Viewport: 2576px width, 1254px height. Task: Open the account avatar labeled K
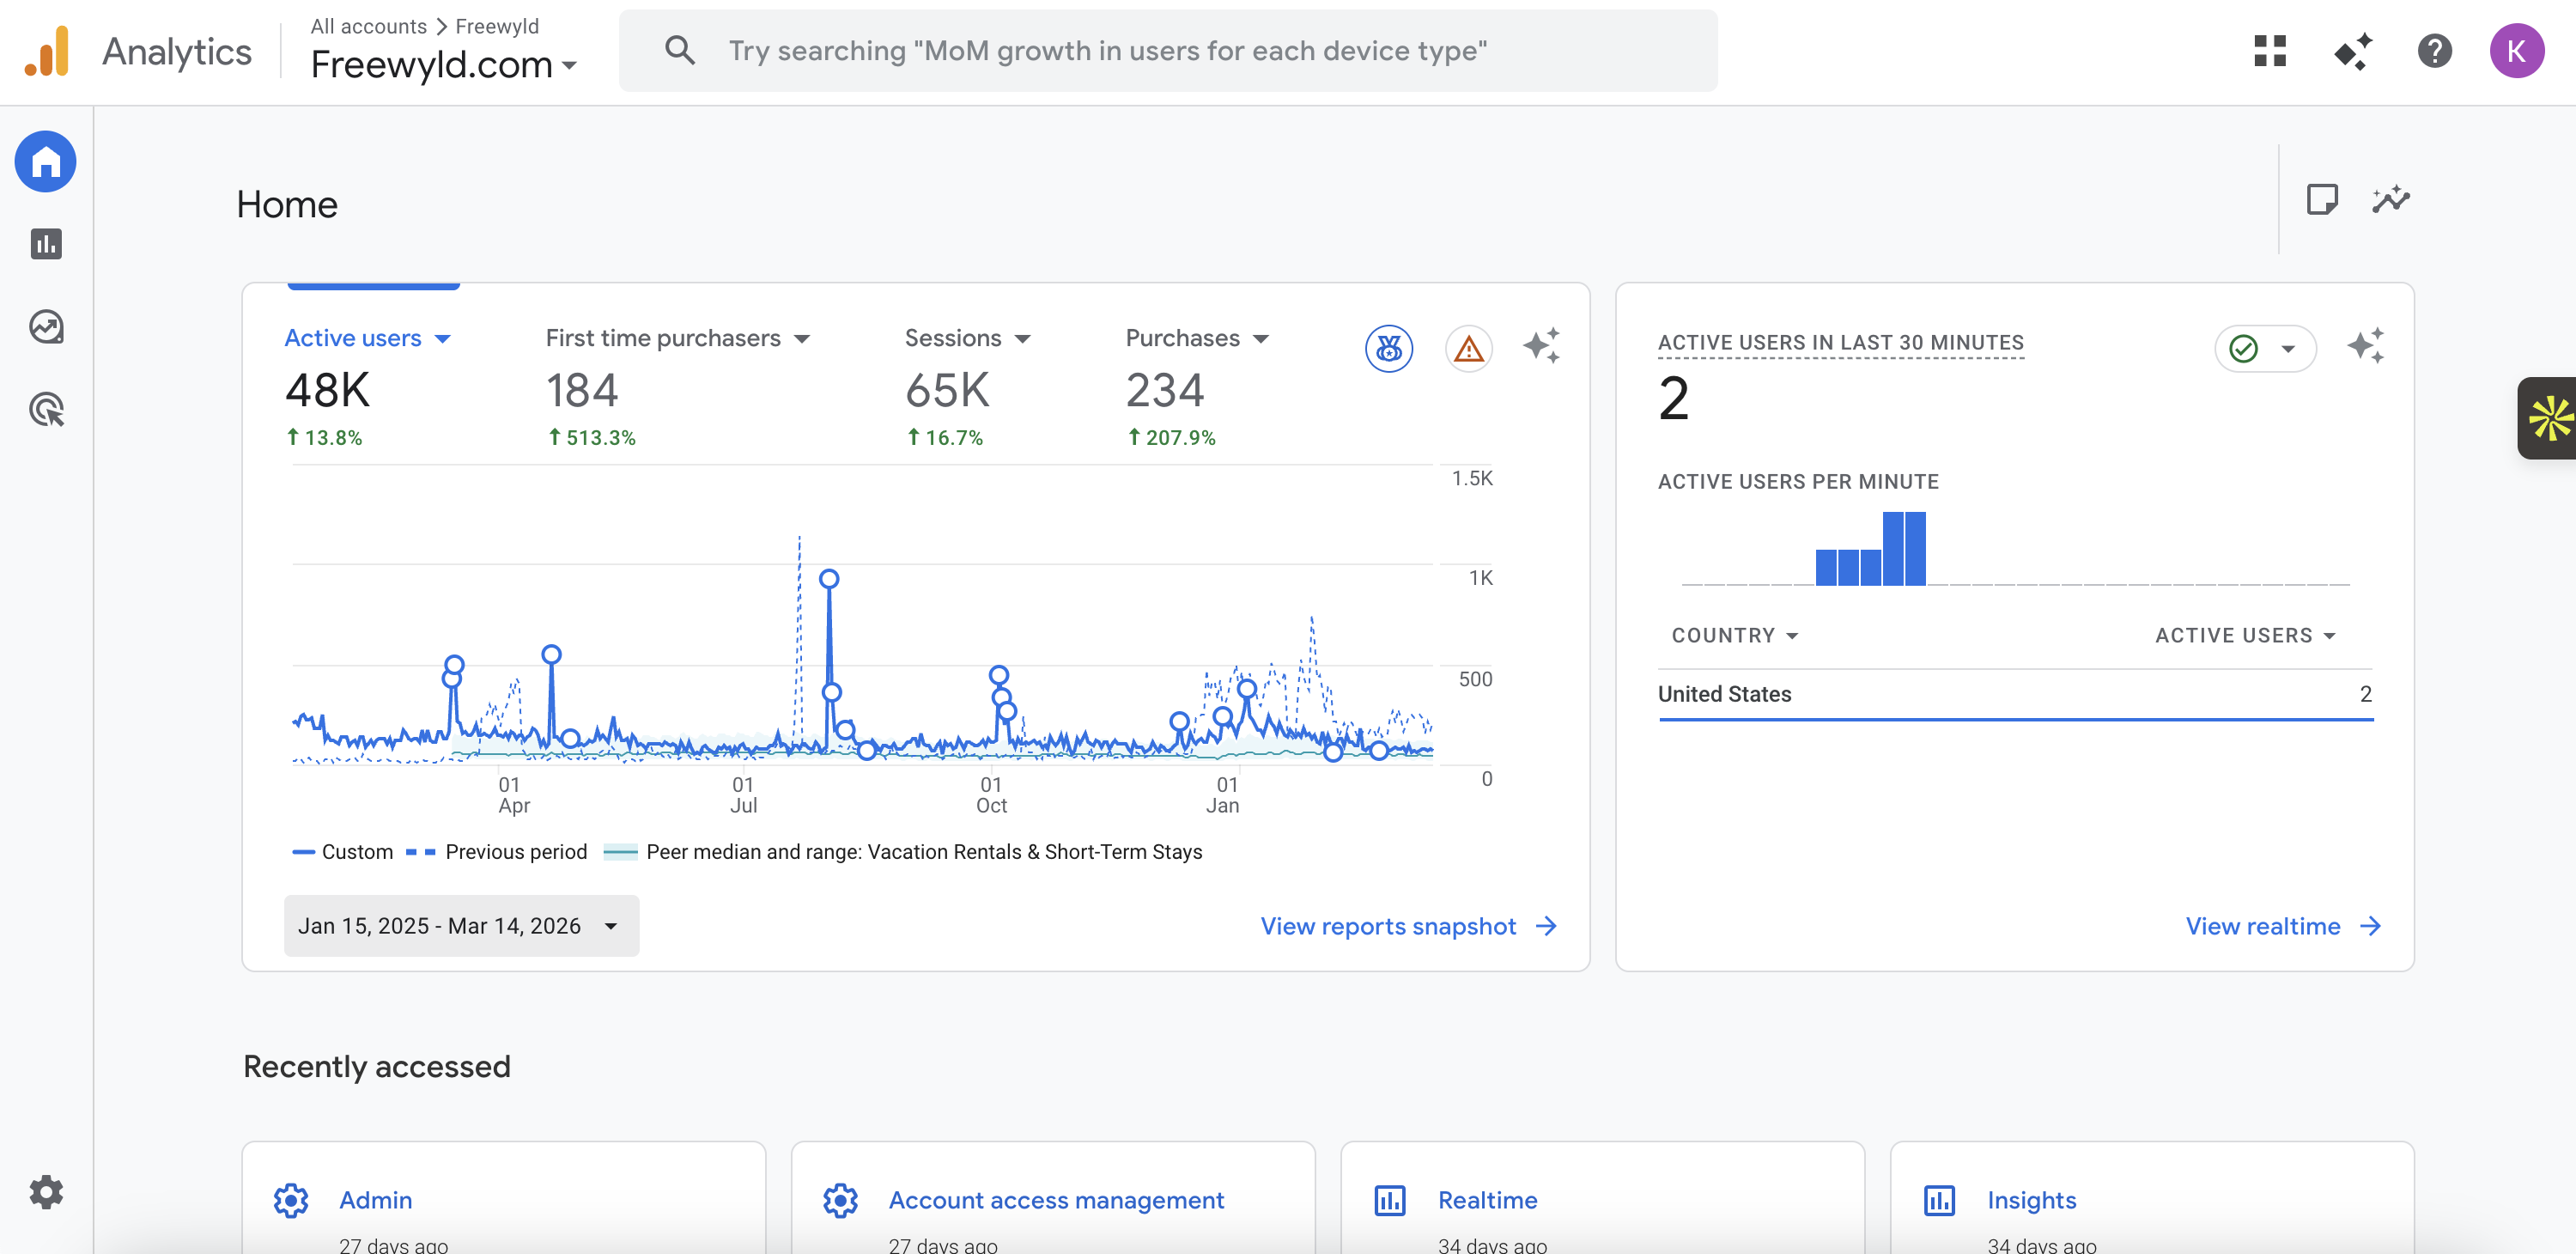pyautogui.click(x=2516, y=51)
